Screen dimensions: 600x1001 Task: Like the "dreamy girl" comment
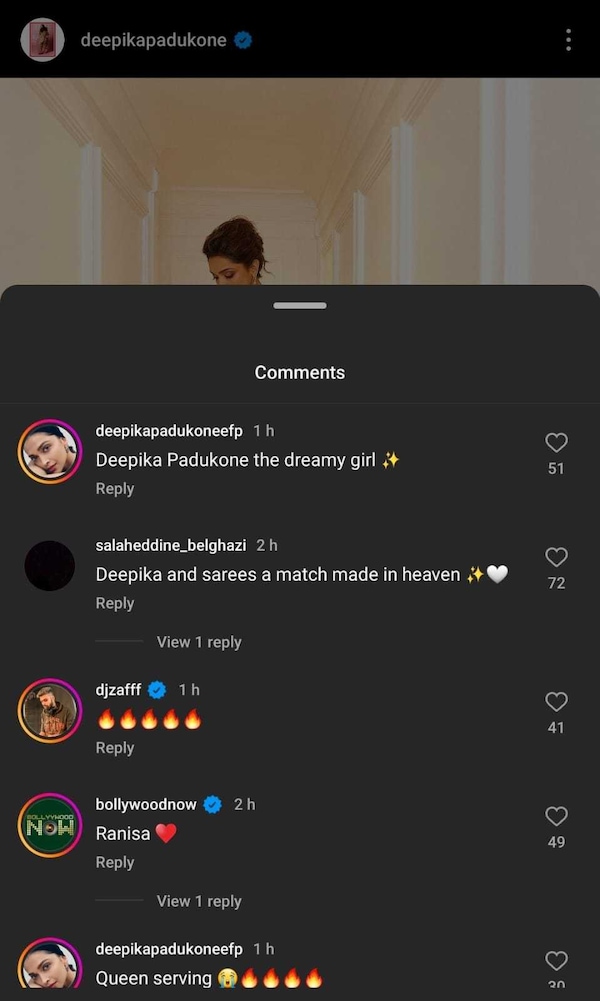(x=556, y=443)
